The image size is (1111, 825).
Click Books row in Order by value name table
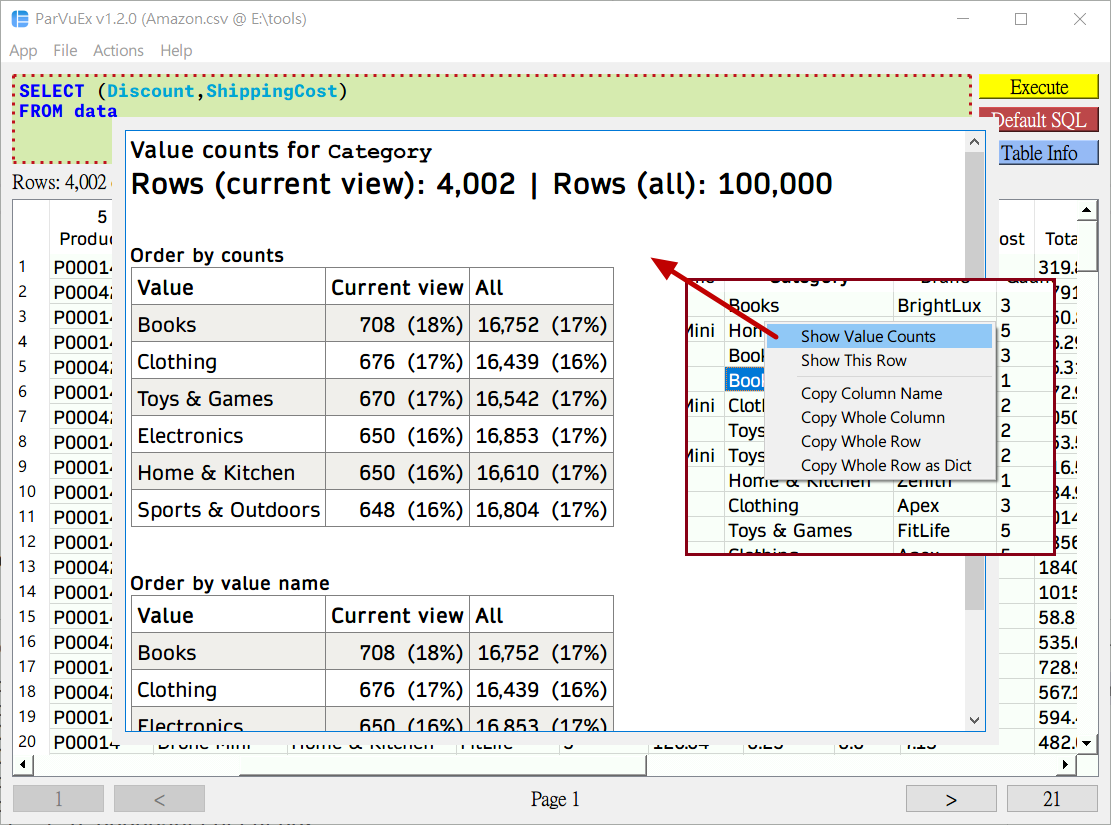372,653
